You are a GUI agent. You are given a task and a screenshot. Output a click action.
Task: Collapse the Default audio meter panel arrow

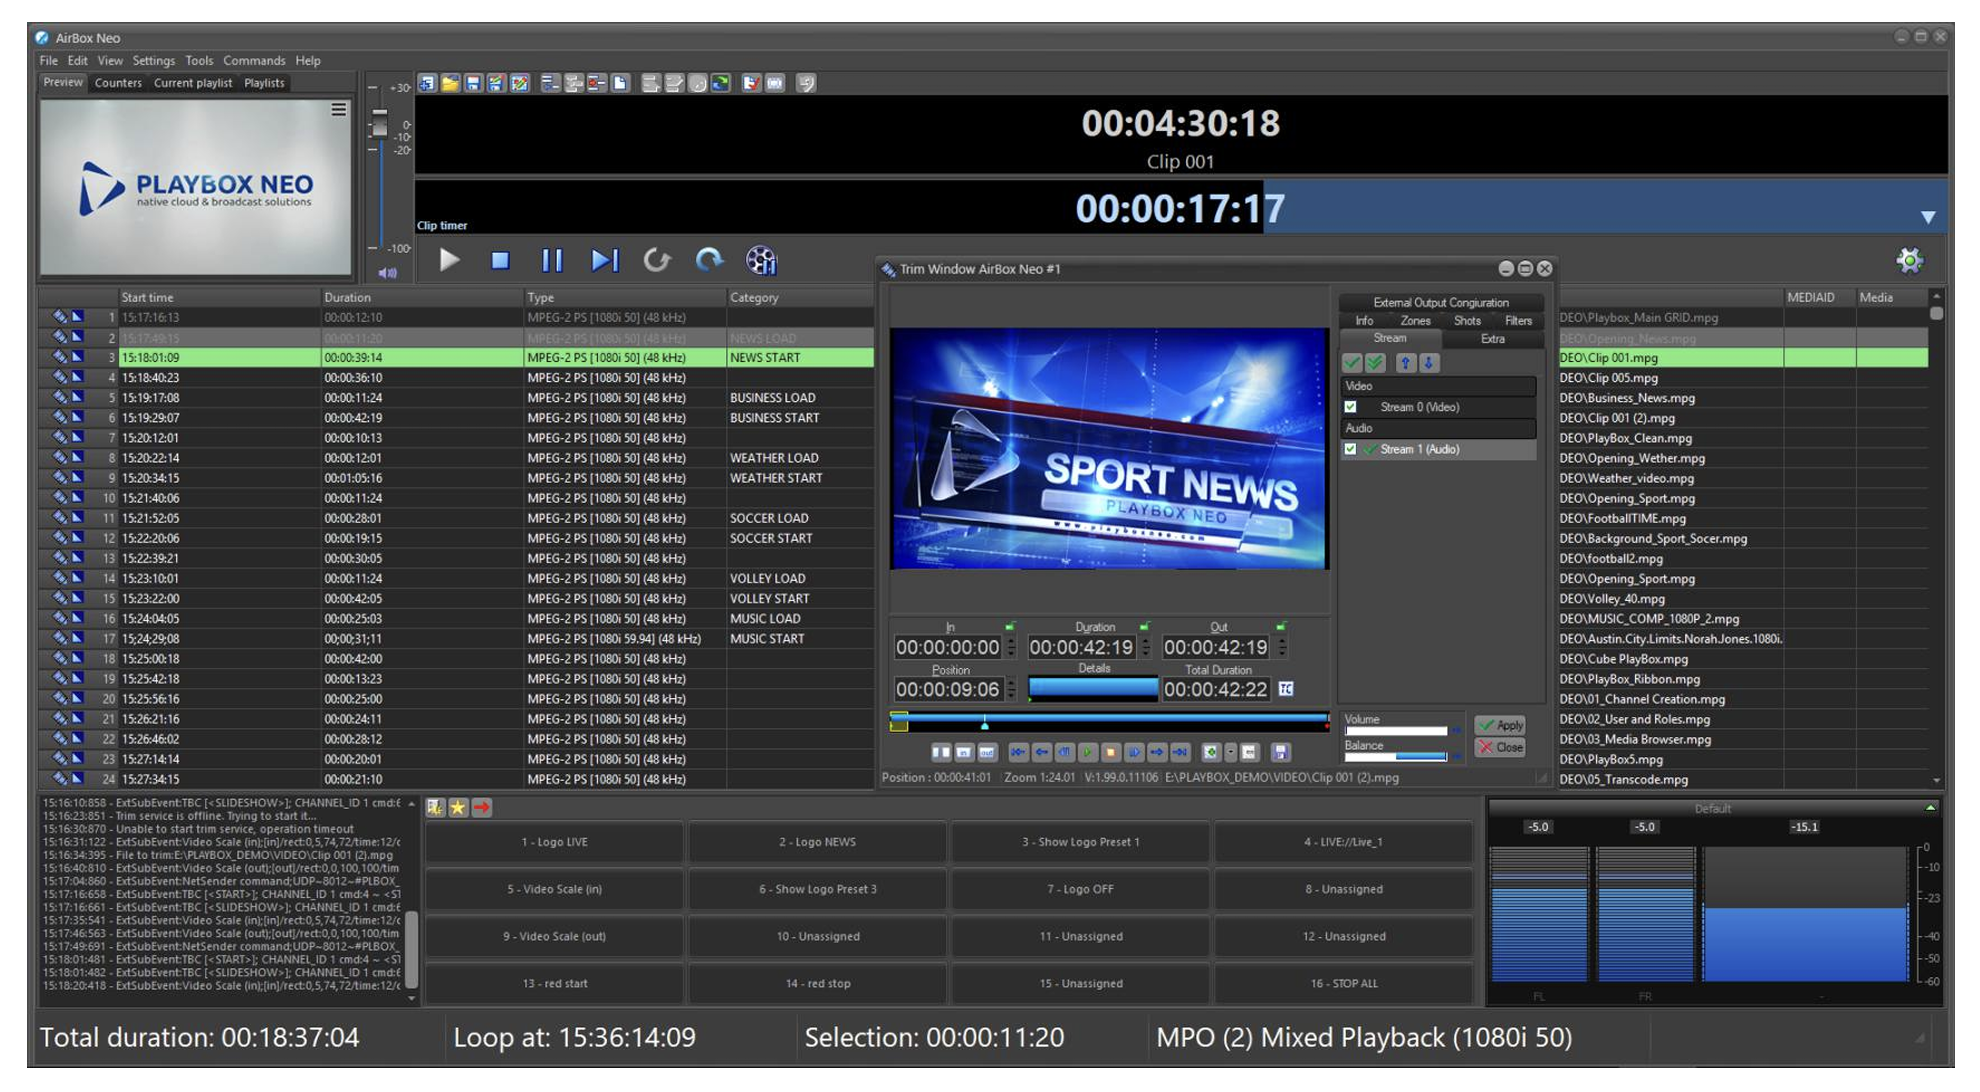click(1930, 807)
